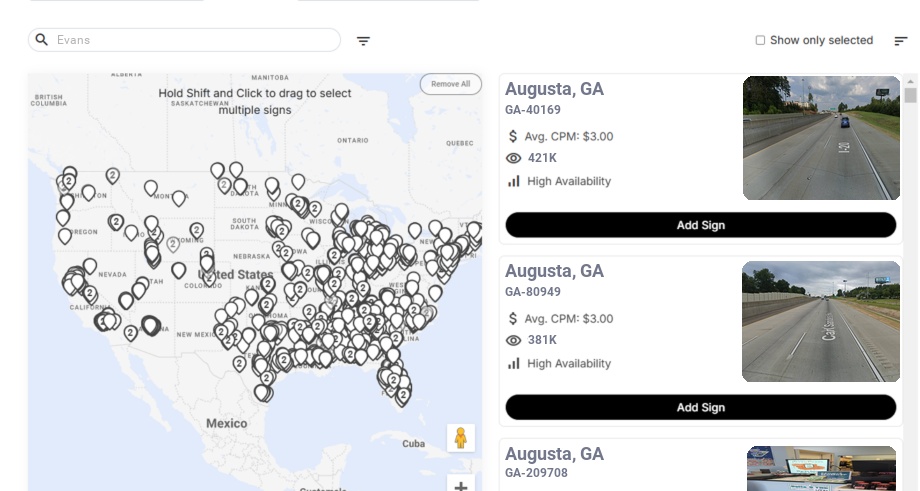Open the GA-80949 highway photo thumbnail
The width and height of the screenshot is (920, 491).
pos(821,321)
